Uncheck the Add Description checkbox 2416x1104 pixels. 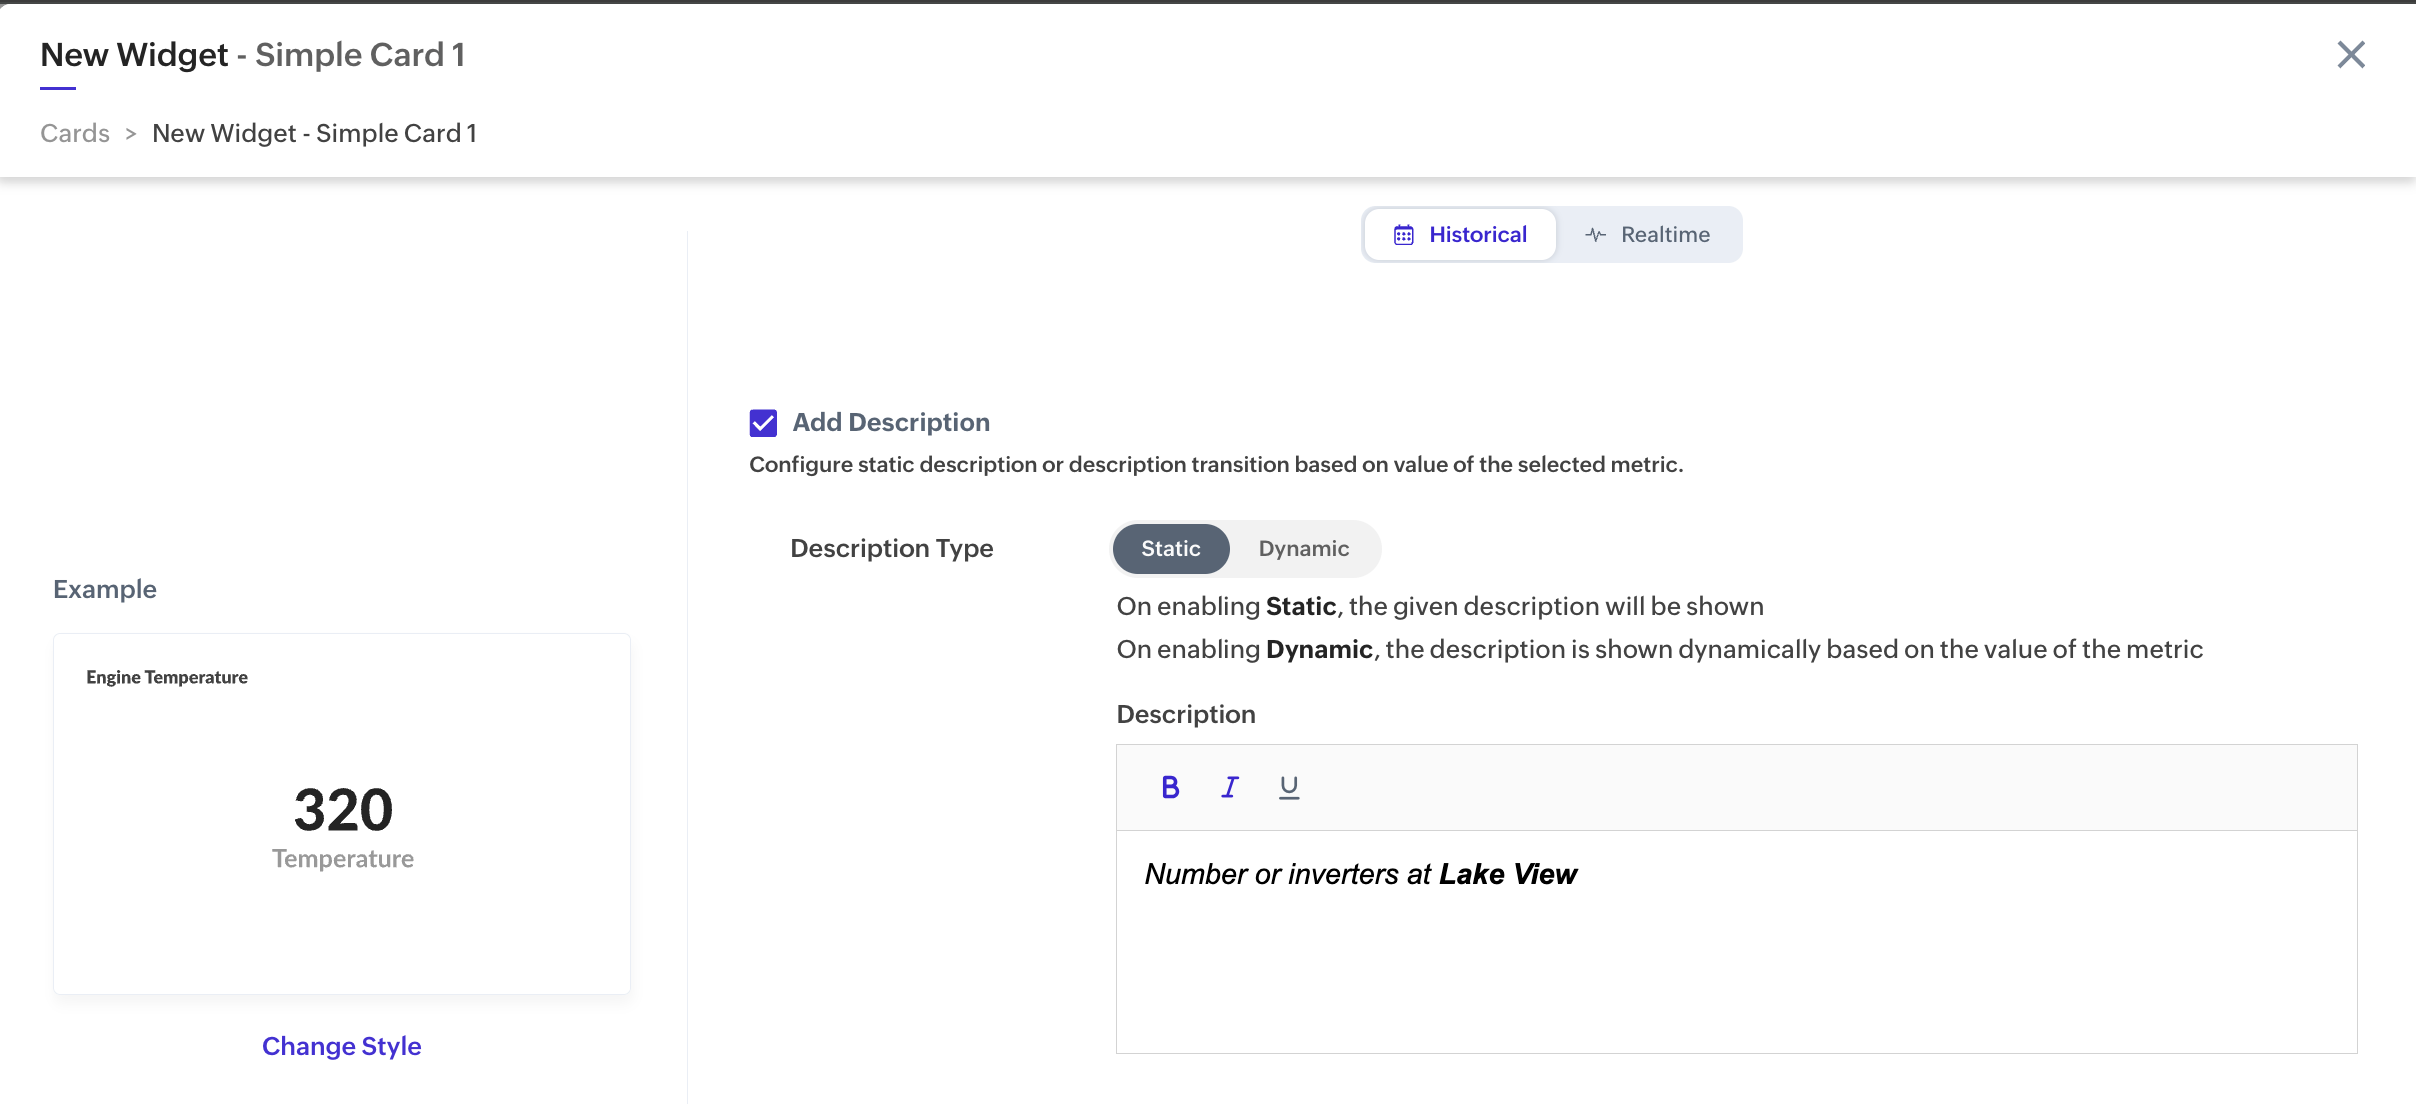pos(763,423)
